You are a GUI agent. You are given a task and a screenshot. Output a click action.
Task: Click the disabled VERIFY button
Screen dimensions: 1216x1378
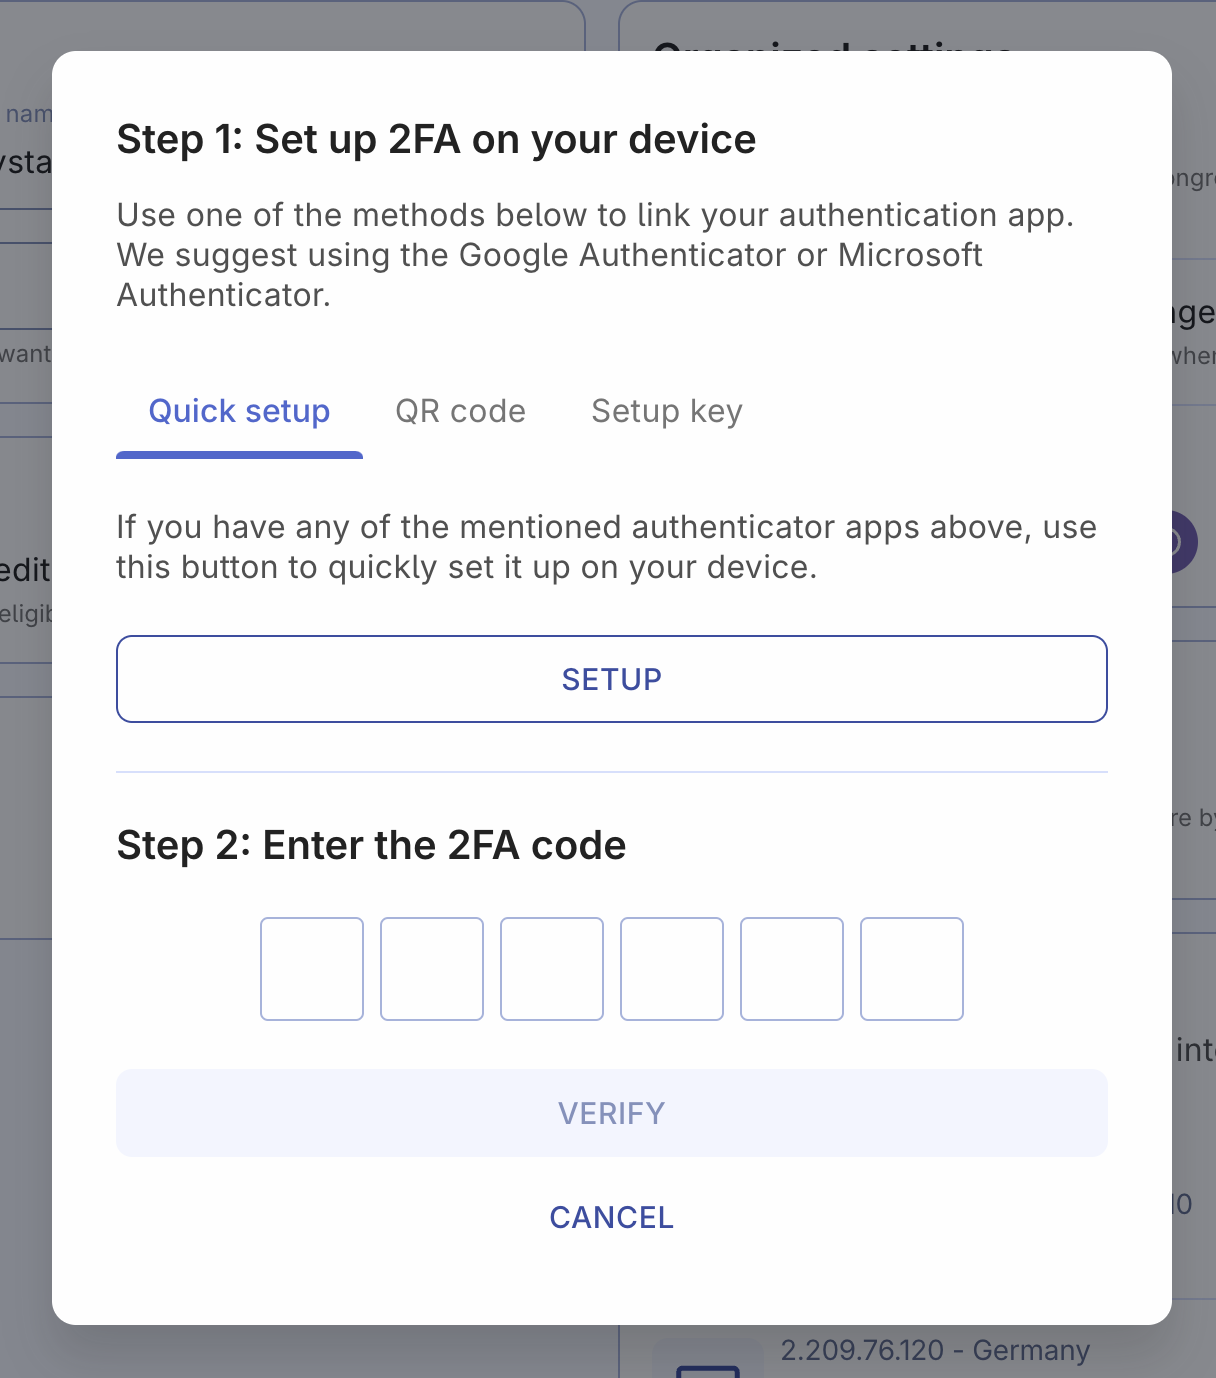611,1113
